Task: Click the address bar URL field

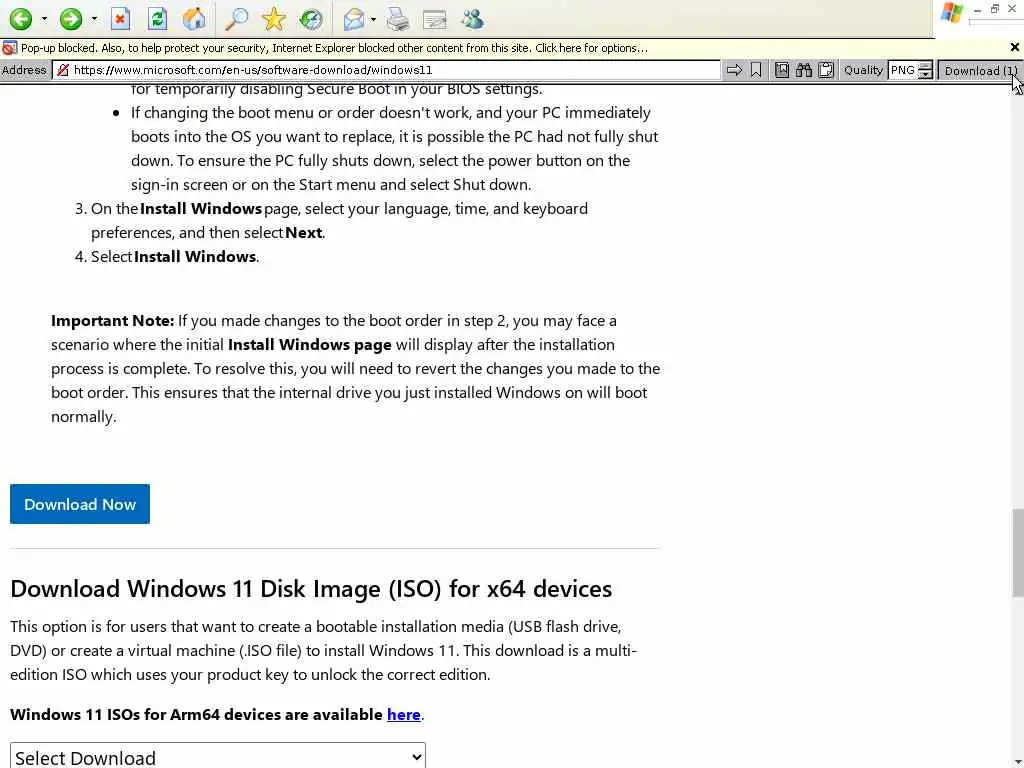Action: pos(387,70)
